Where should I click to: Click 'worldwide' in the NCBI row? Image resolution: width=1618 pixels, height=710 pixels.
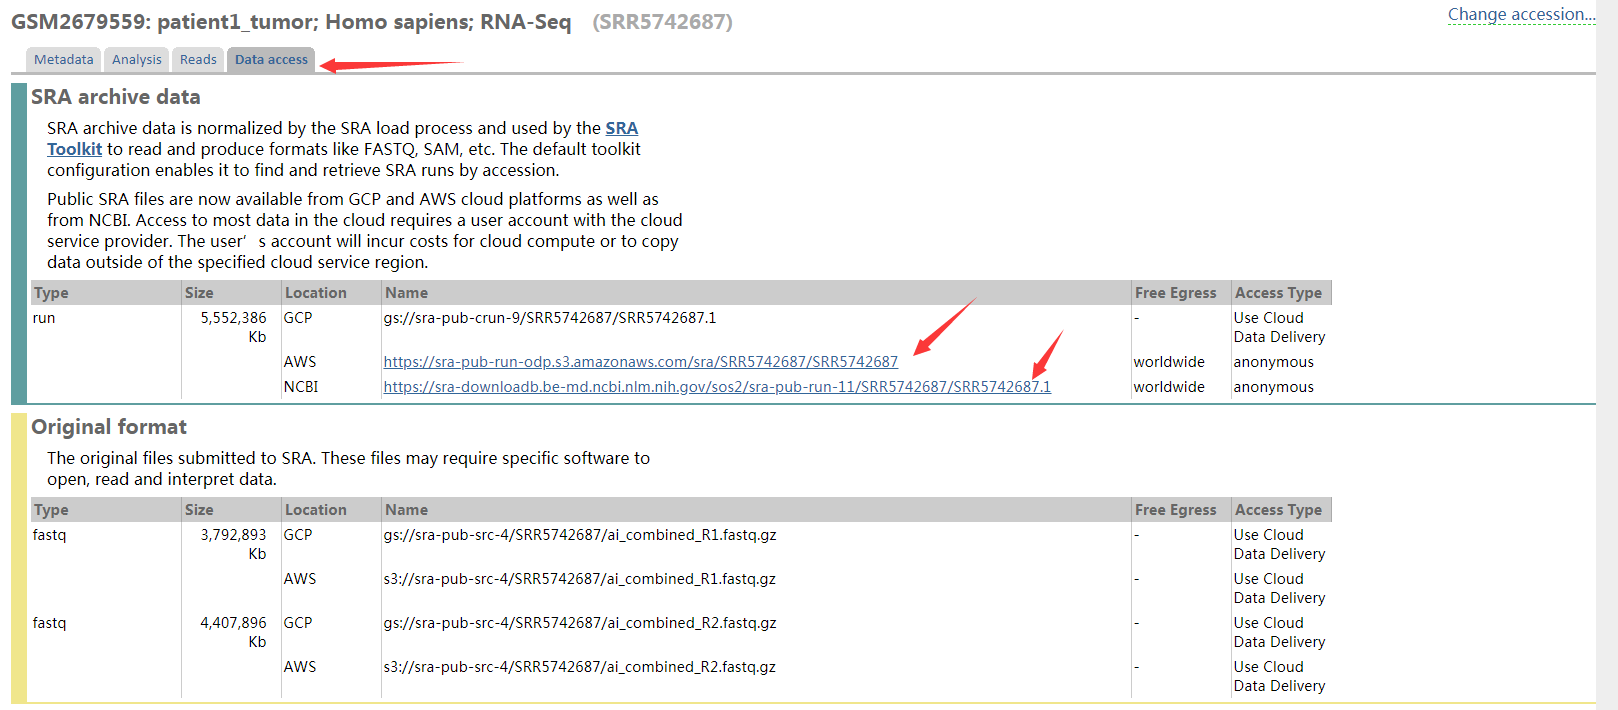click(1169, 387)
